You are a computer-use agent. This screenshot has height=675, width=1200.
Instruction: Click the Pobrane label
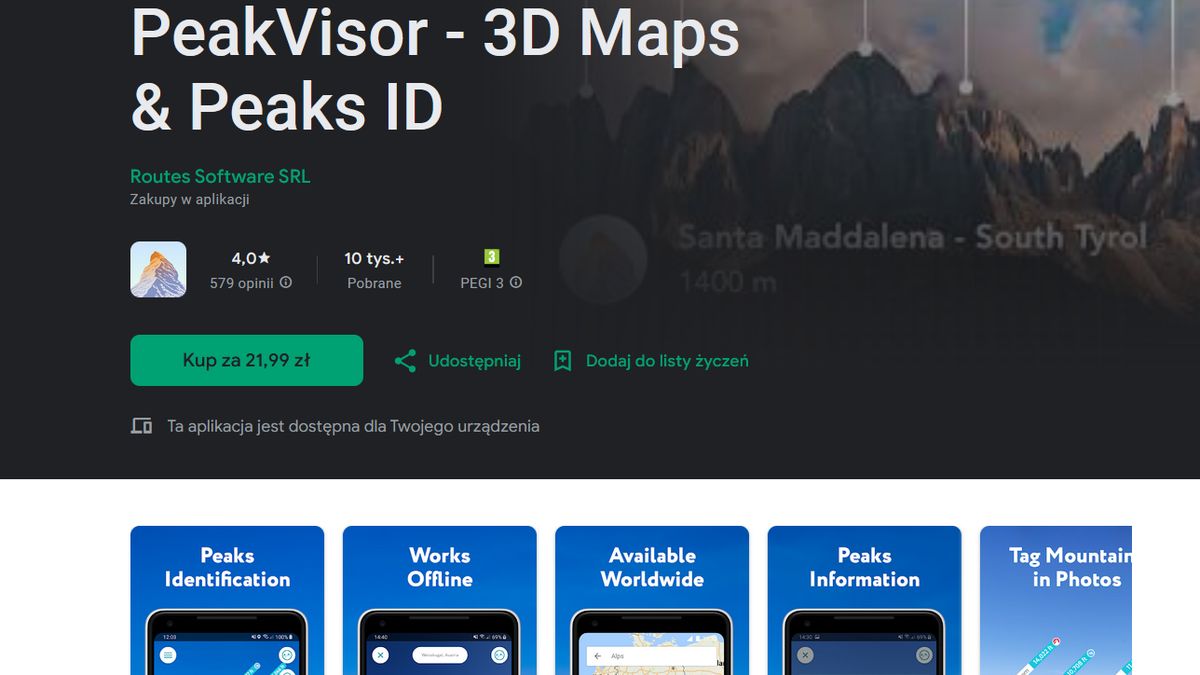(374, 283)
